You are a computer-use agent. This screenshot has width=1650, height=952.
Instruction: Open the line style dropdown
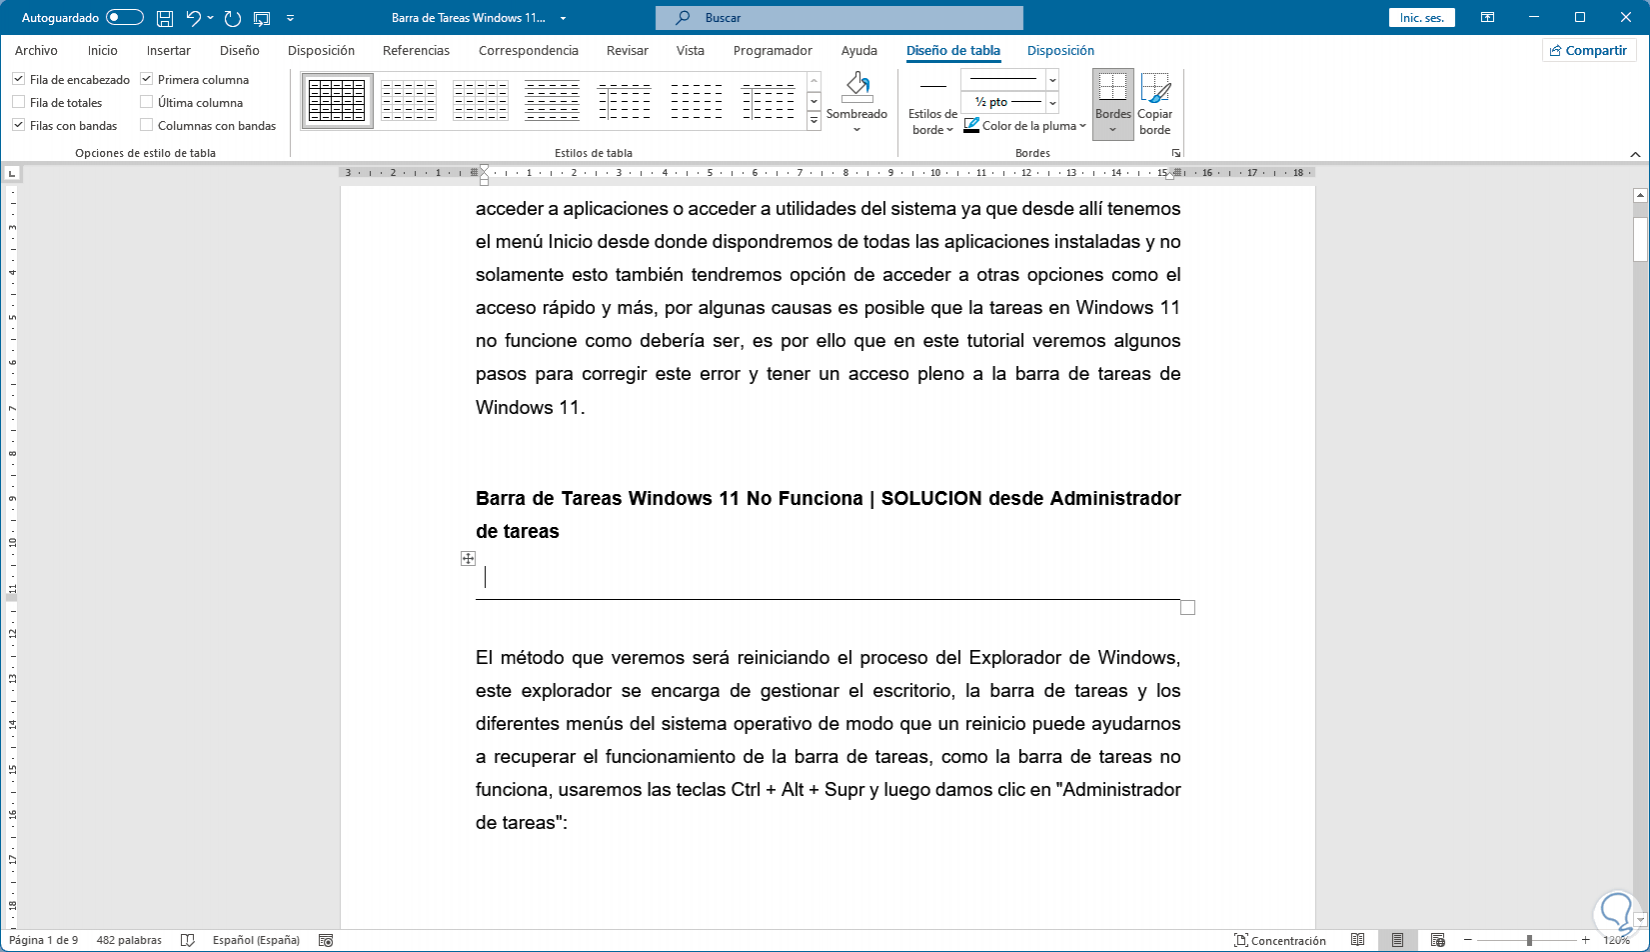pos(1052,79)
